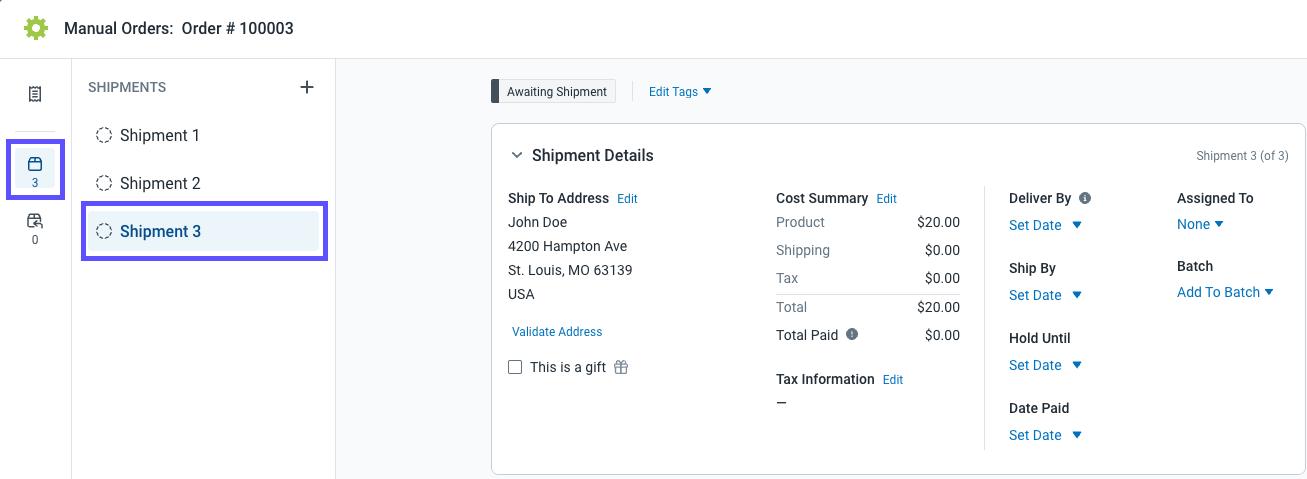The height and width of the screenshot is (479, 1307).
Task: Select Shipment 2 in the list
Action: coord(160,183)
